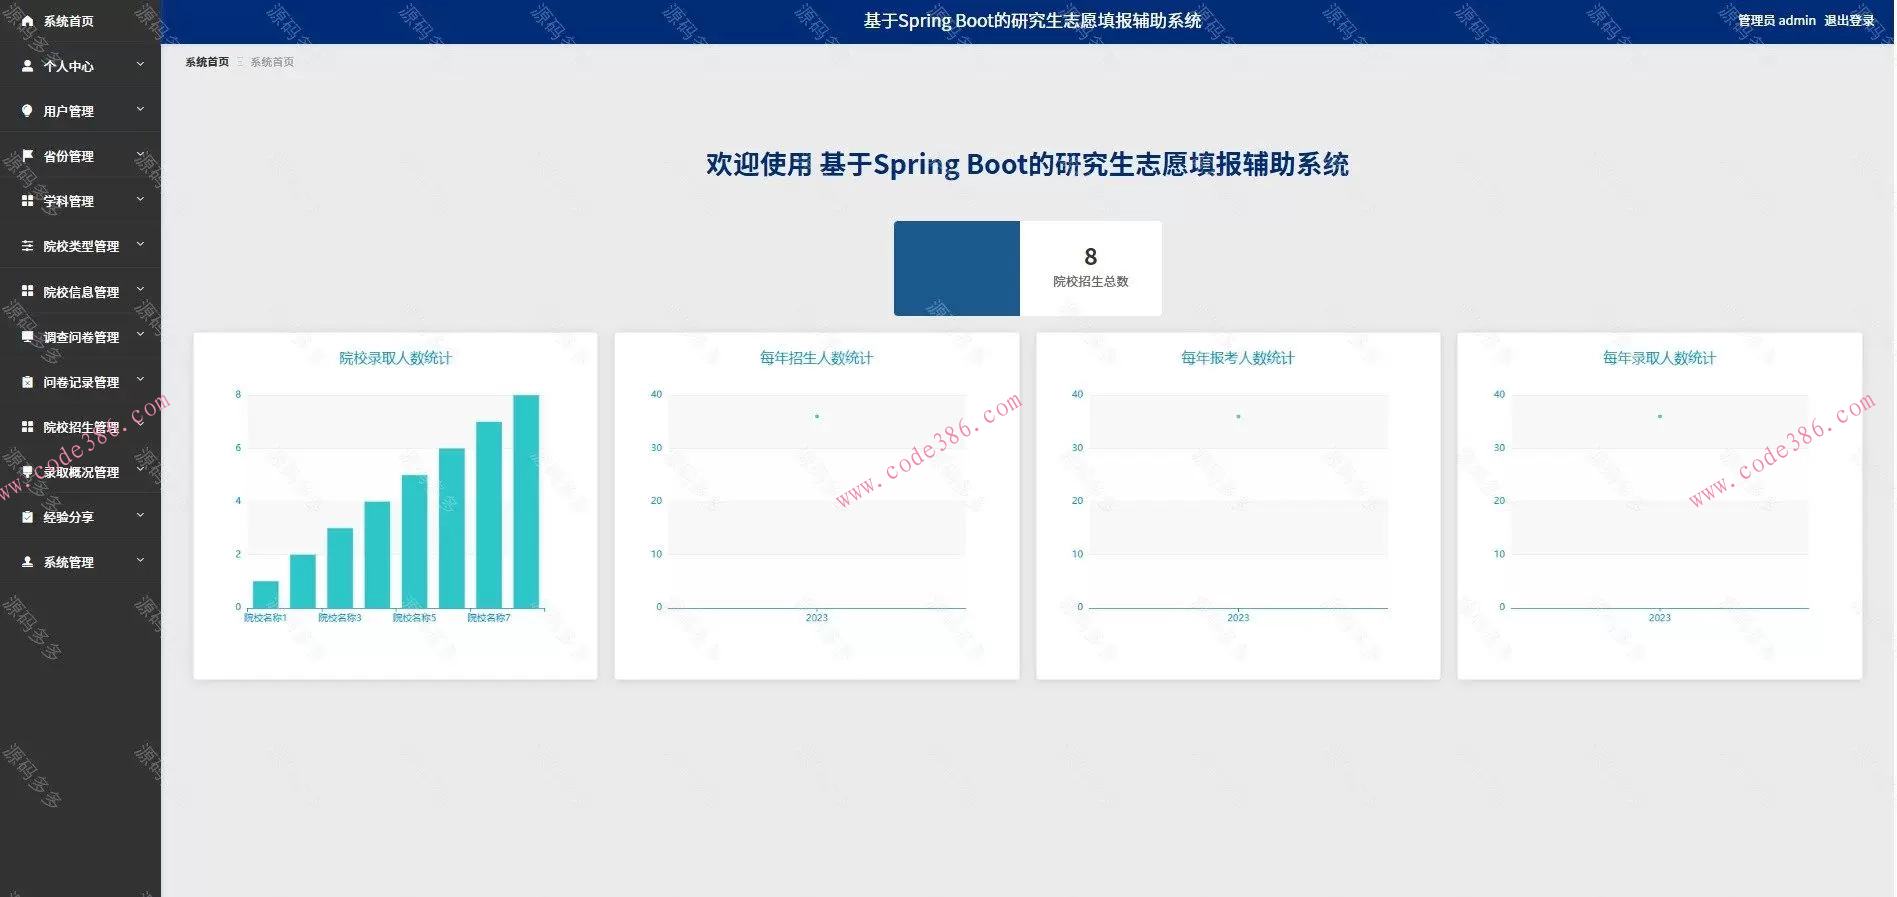Viewport: 1897px width, 897px height.
Task: Click the data point in 每年录取人数统计 chart
Action: 1660,416
